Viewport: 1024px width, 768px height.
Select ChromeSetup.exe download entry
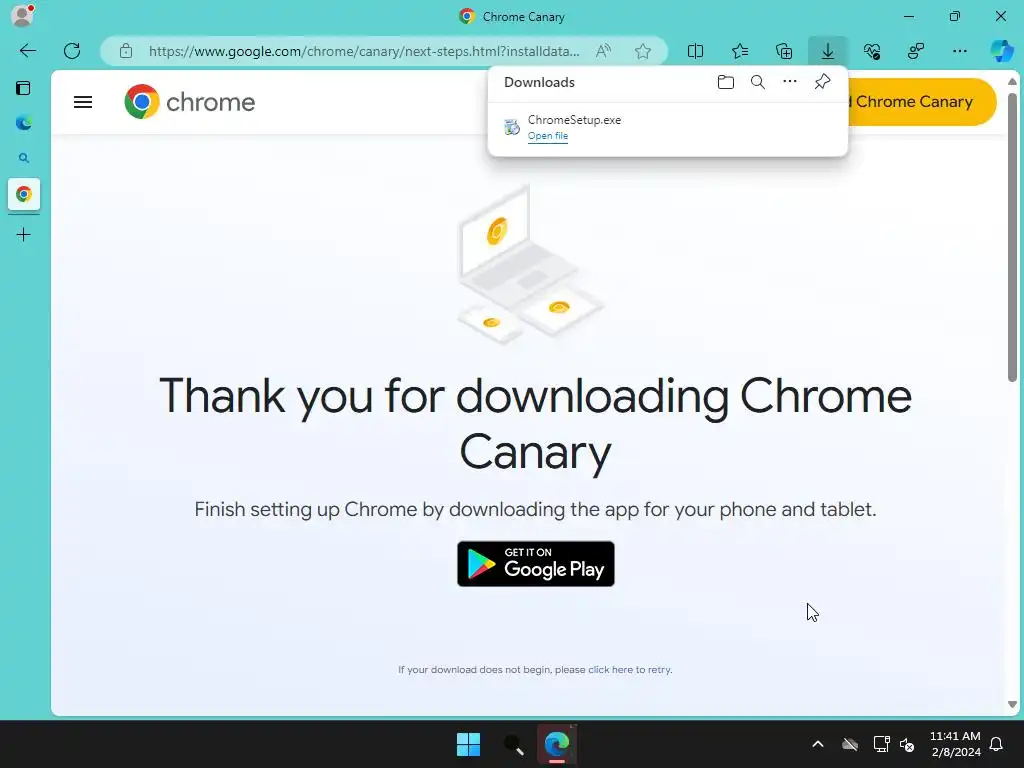click(x=667, y=127)
